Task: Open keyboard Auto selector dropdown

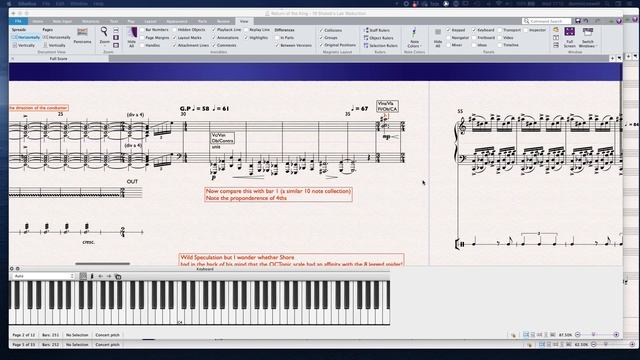Action: click(x=43, y=276)
